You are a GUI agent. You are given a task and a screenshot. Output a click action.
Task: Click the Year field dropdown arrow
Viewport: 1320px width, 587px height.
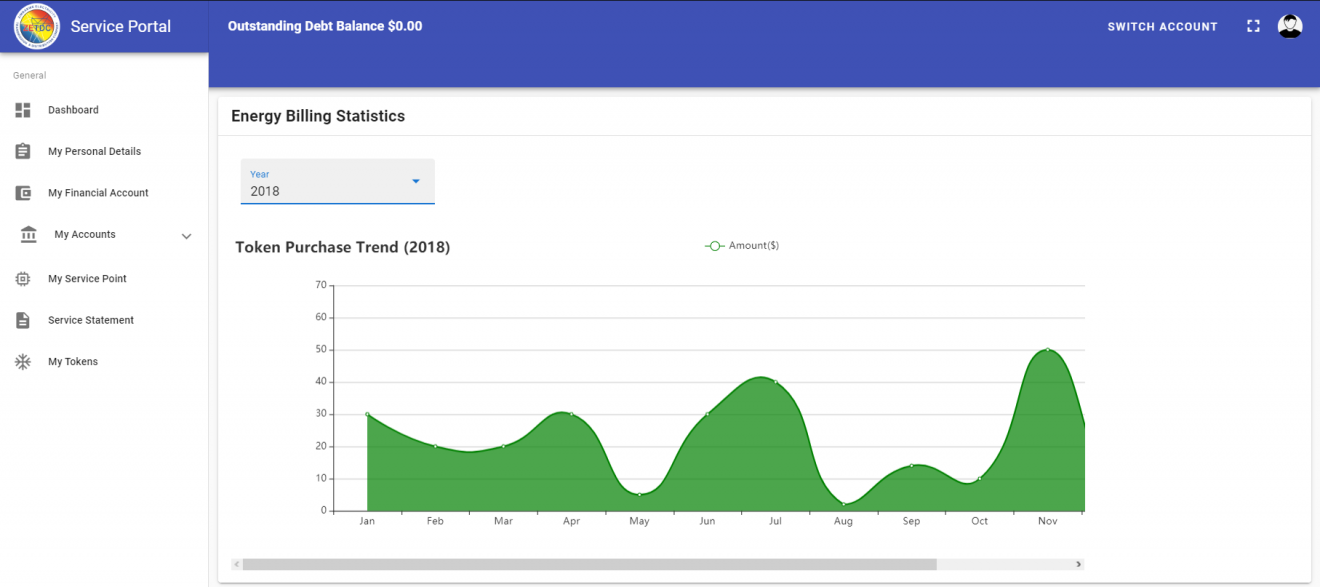point(415,182)
